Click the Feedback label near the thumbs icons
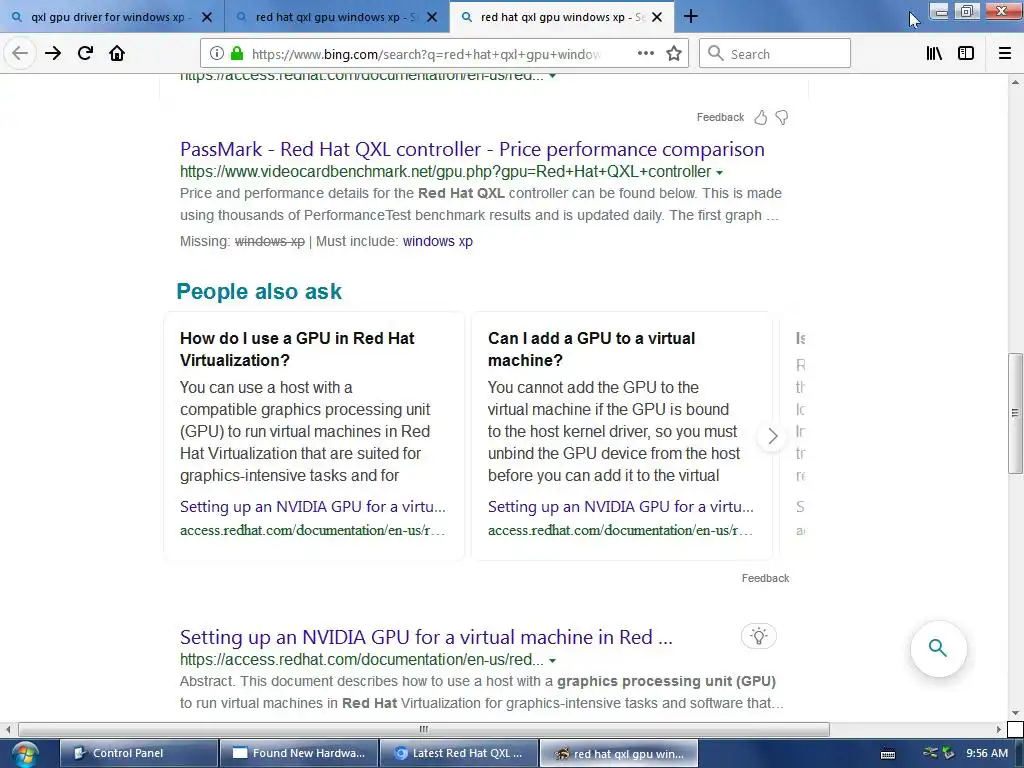1024x768 pixels. [720, 118]
